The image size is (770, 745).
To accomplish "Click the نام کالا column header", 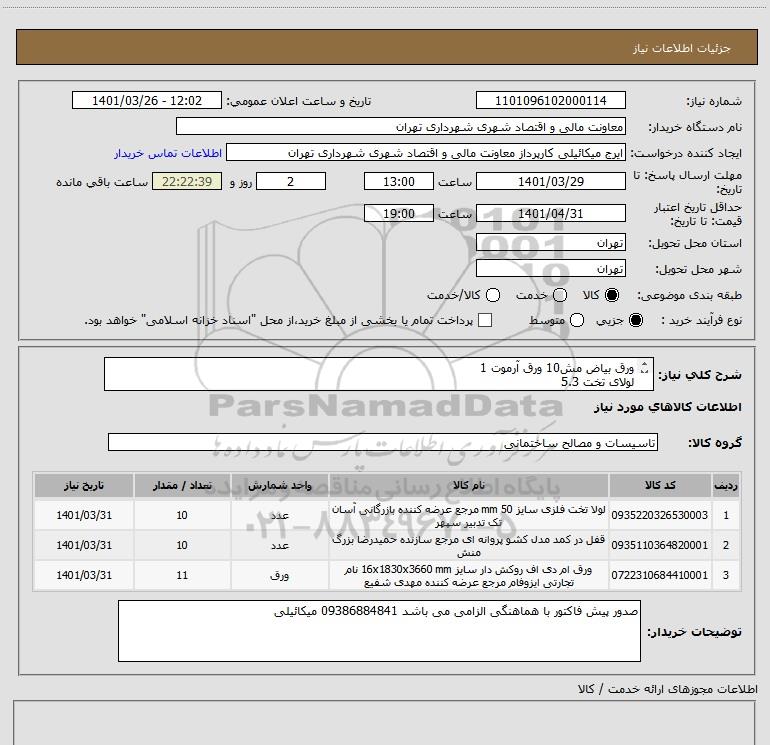I will coord(468,486).
